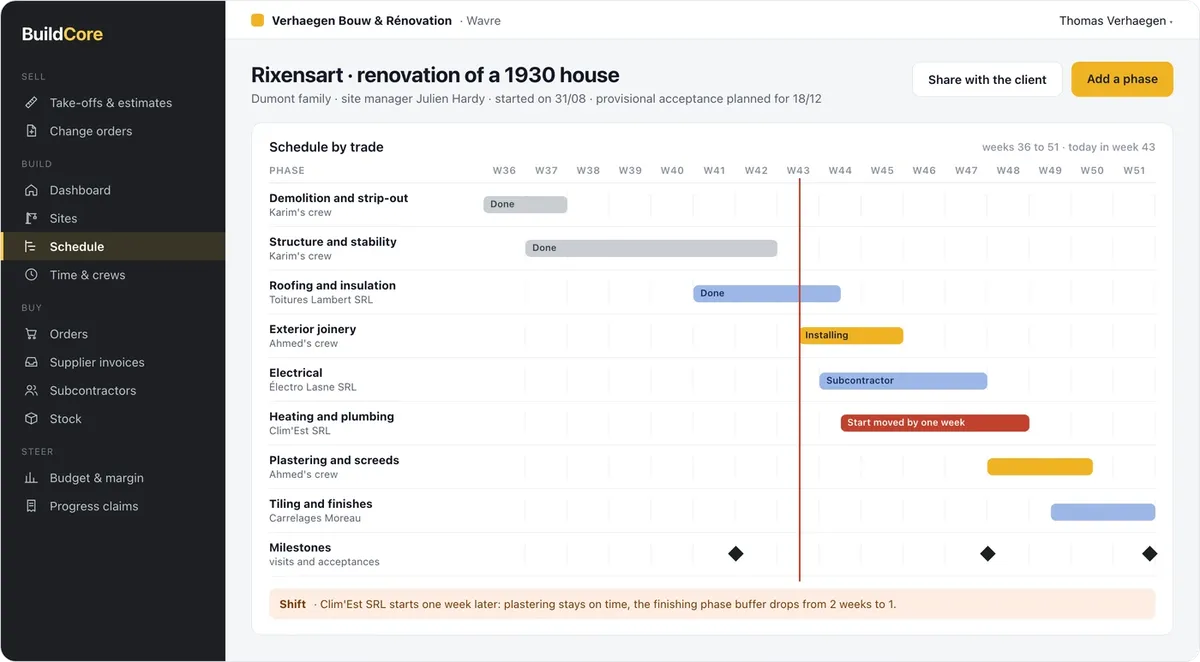1200x662 pixels.
Task: Click the W51 week column header
Action: point(1134,171)
